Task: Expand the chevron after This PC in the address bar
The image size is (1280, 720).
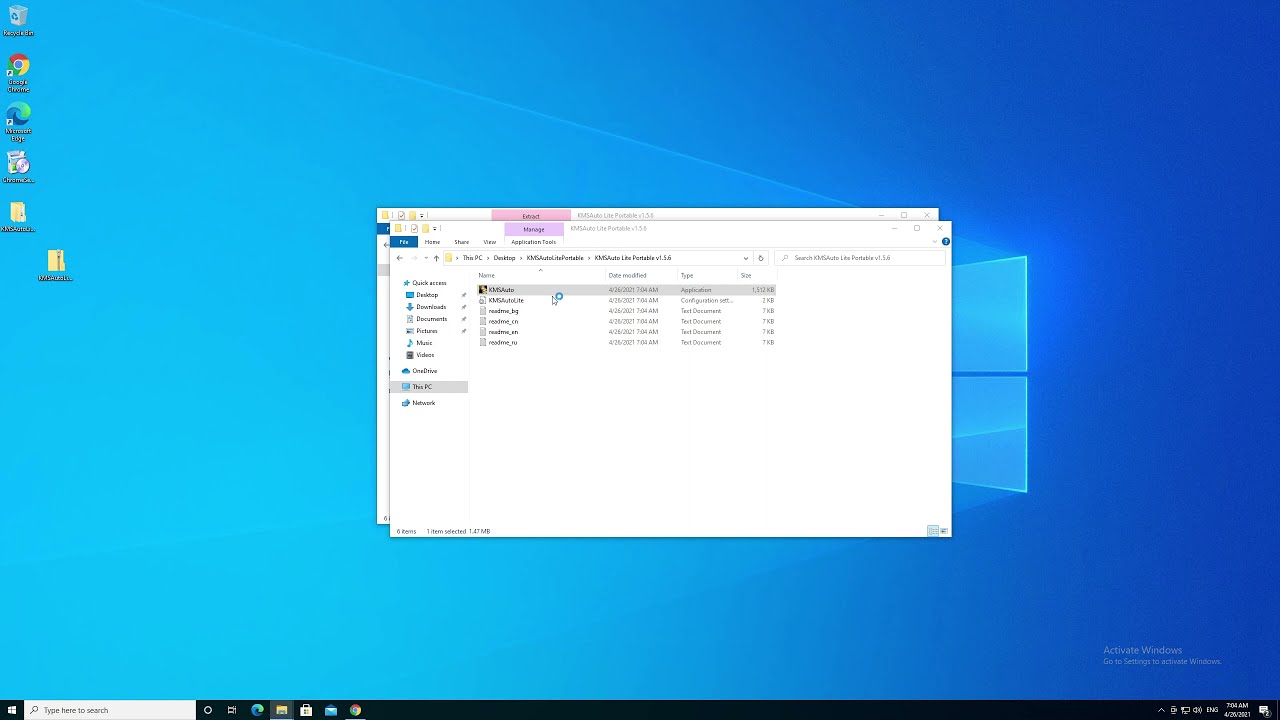Action: click(488, 258)
